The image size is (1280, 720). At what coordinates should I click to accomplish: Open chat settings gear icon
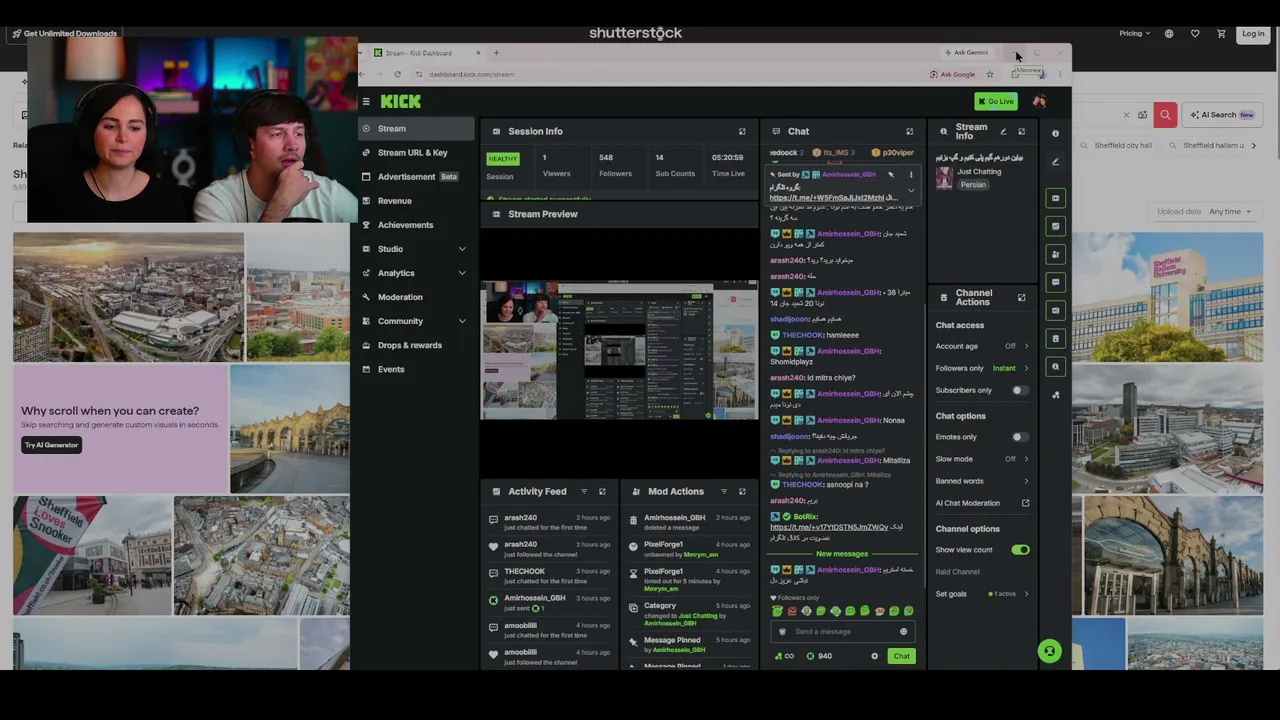click(874, 656)
